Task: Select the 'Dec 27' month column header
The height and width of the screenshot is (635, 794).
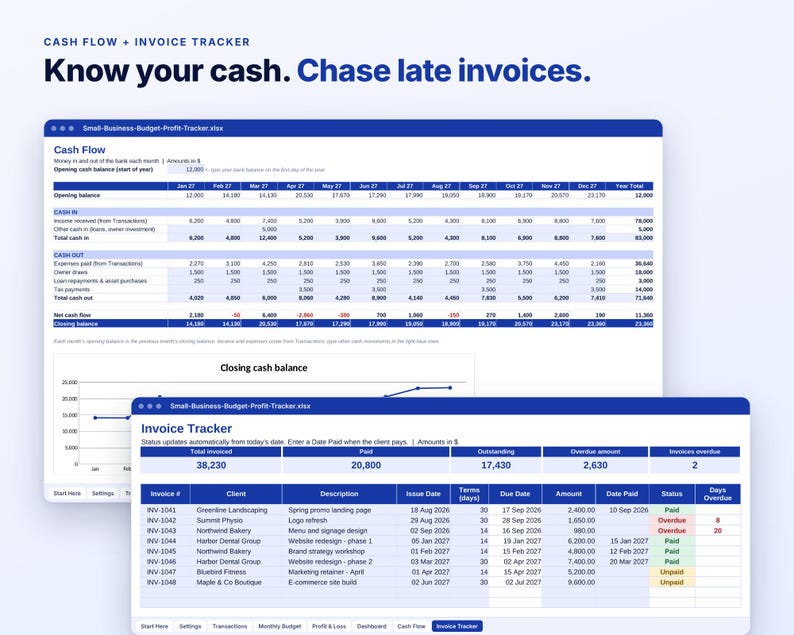Action: pyautogui.click(x=587, y=186)
